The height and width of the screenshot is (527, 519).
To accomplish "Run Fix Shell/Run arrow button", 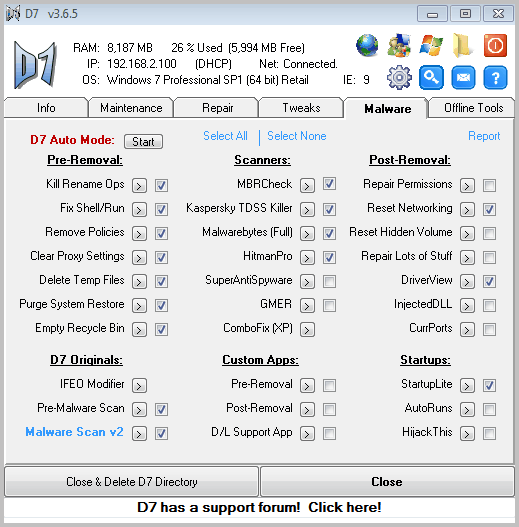I will coord(139,209).
